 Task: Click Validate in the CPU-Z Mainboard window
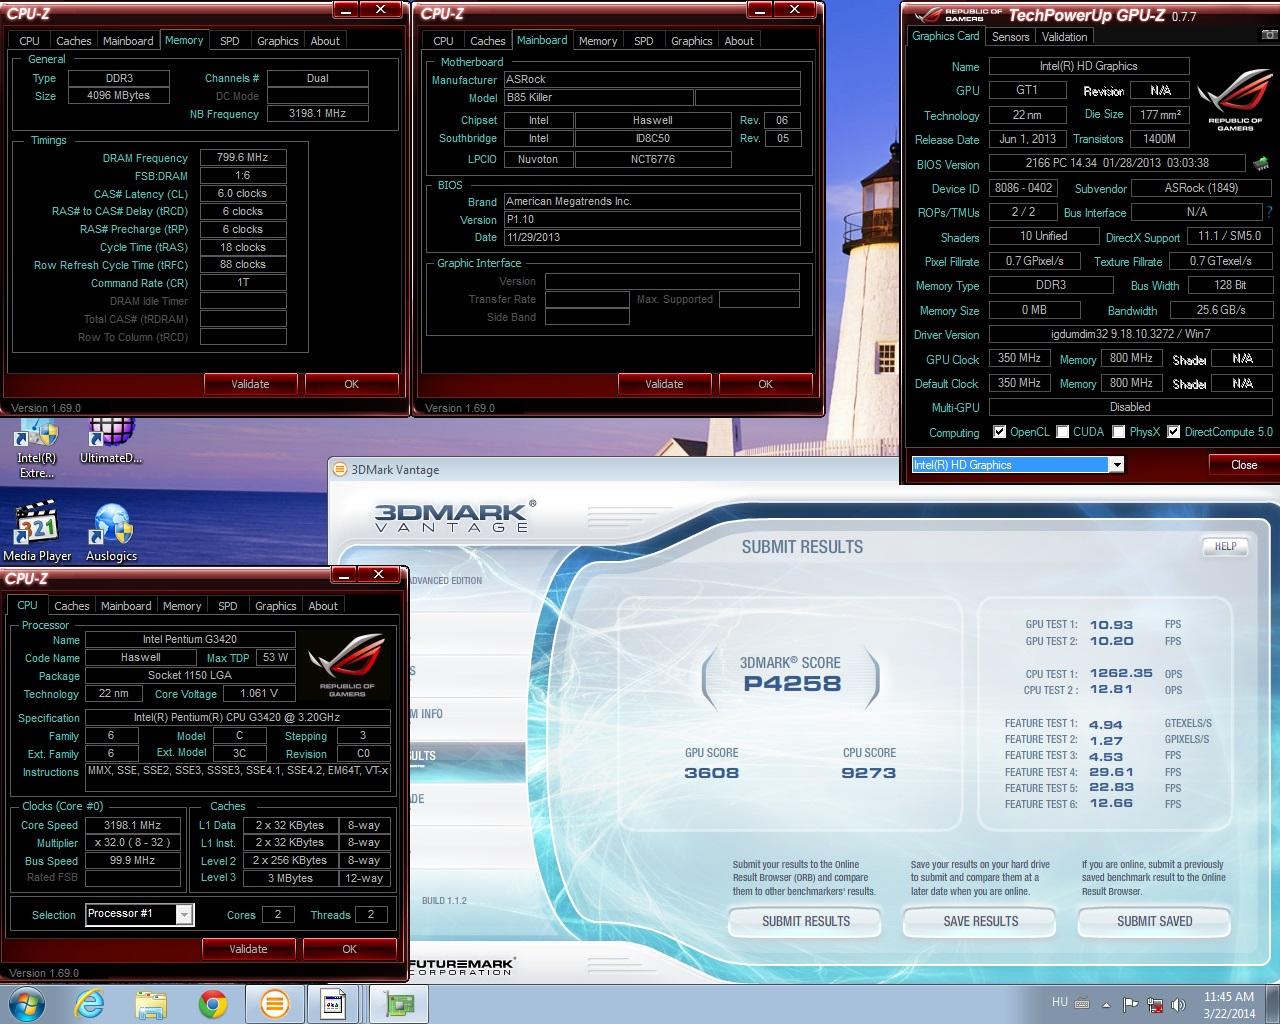tap(664, 384)
